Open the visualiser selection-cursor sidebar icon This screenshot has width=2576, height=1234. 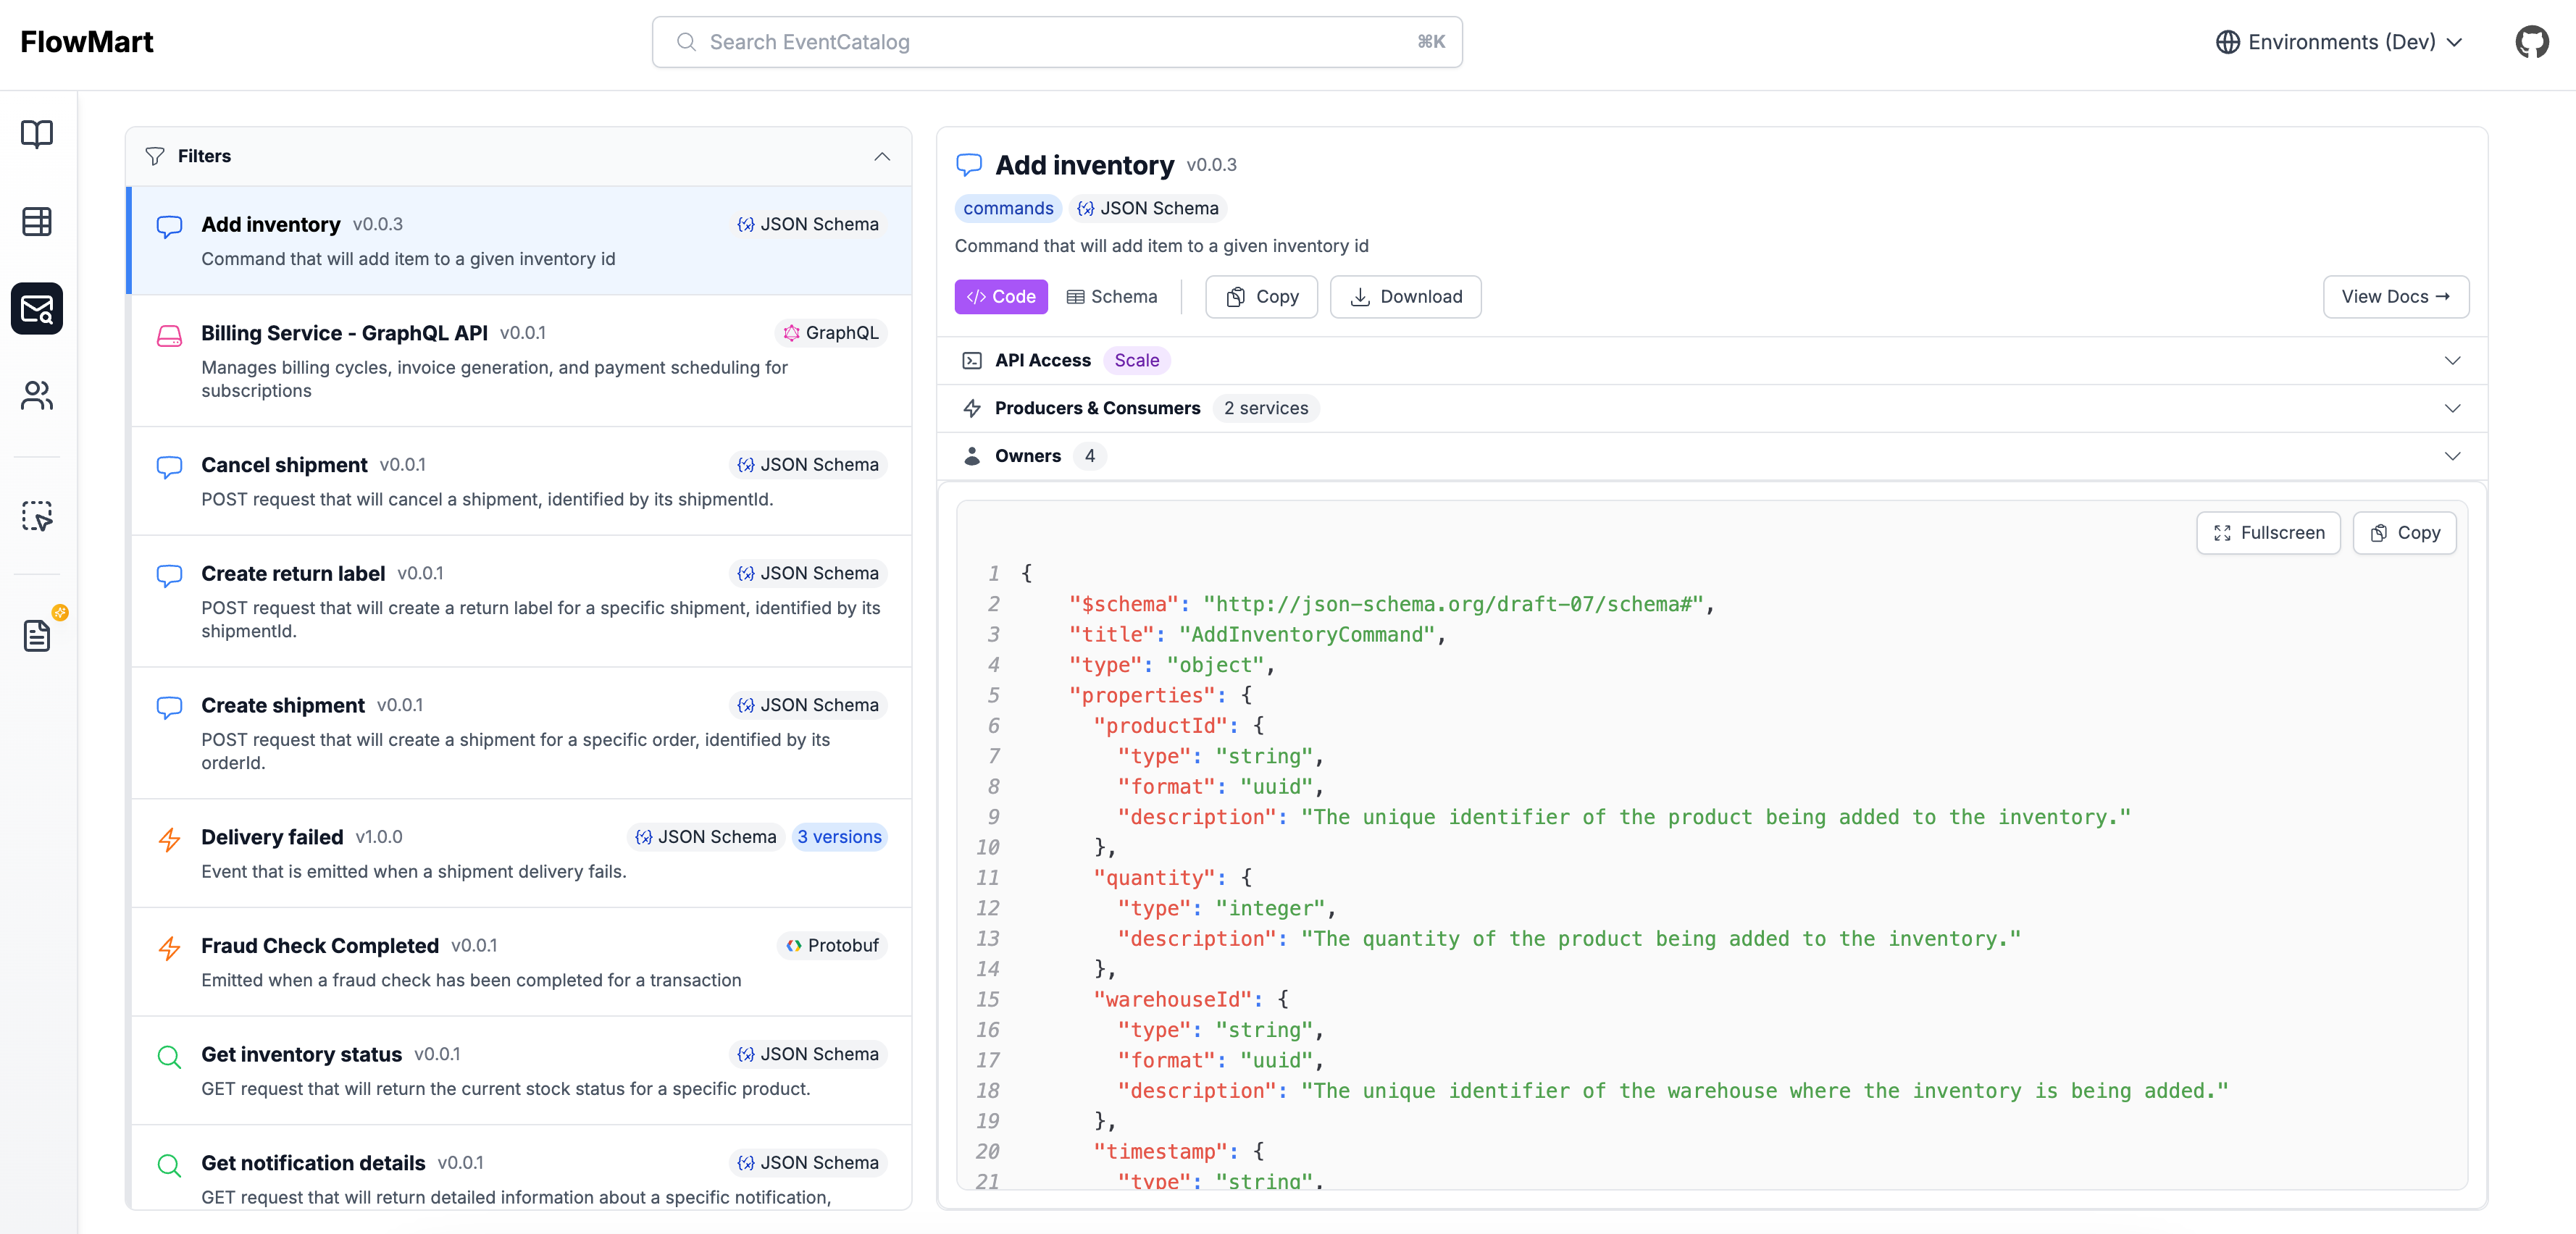point(37,516)
